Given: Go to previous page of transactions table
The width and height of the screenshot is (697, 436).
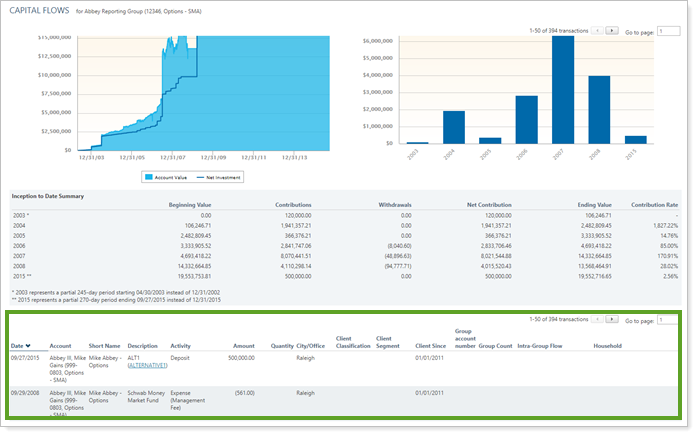Looking at the screenshot, I should click(598, 319).
